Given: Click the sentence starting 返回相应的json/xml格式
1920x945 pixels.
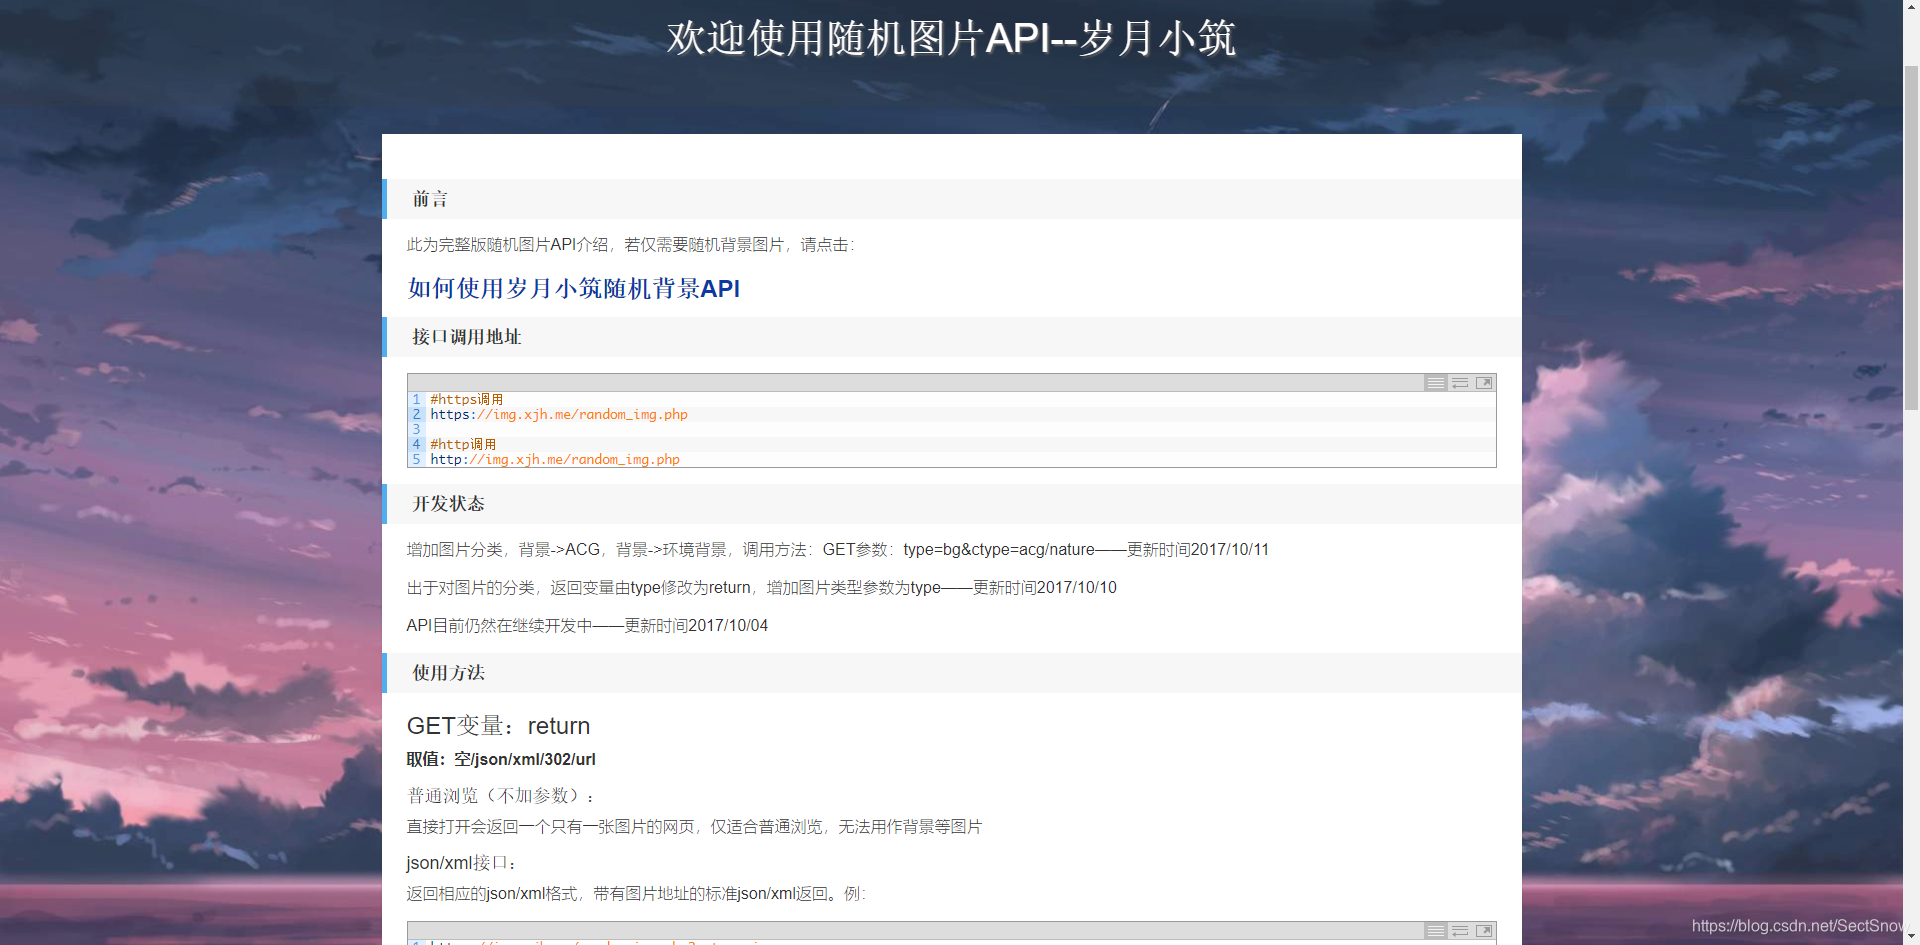Looking at the screenshot, I should 636,894.
